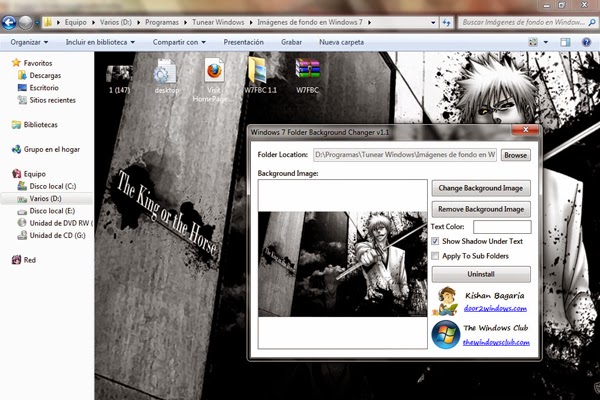Open Disco local (C:) drive
This screenshot has width=600, height=400.
[47, 186]
